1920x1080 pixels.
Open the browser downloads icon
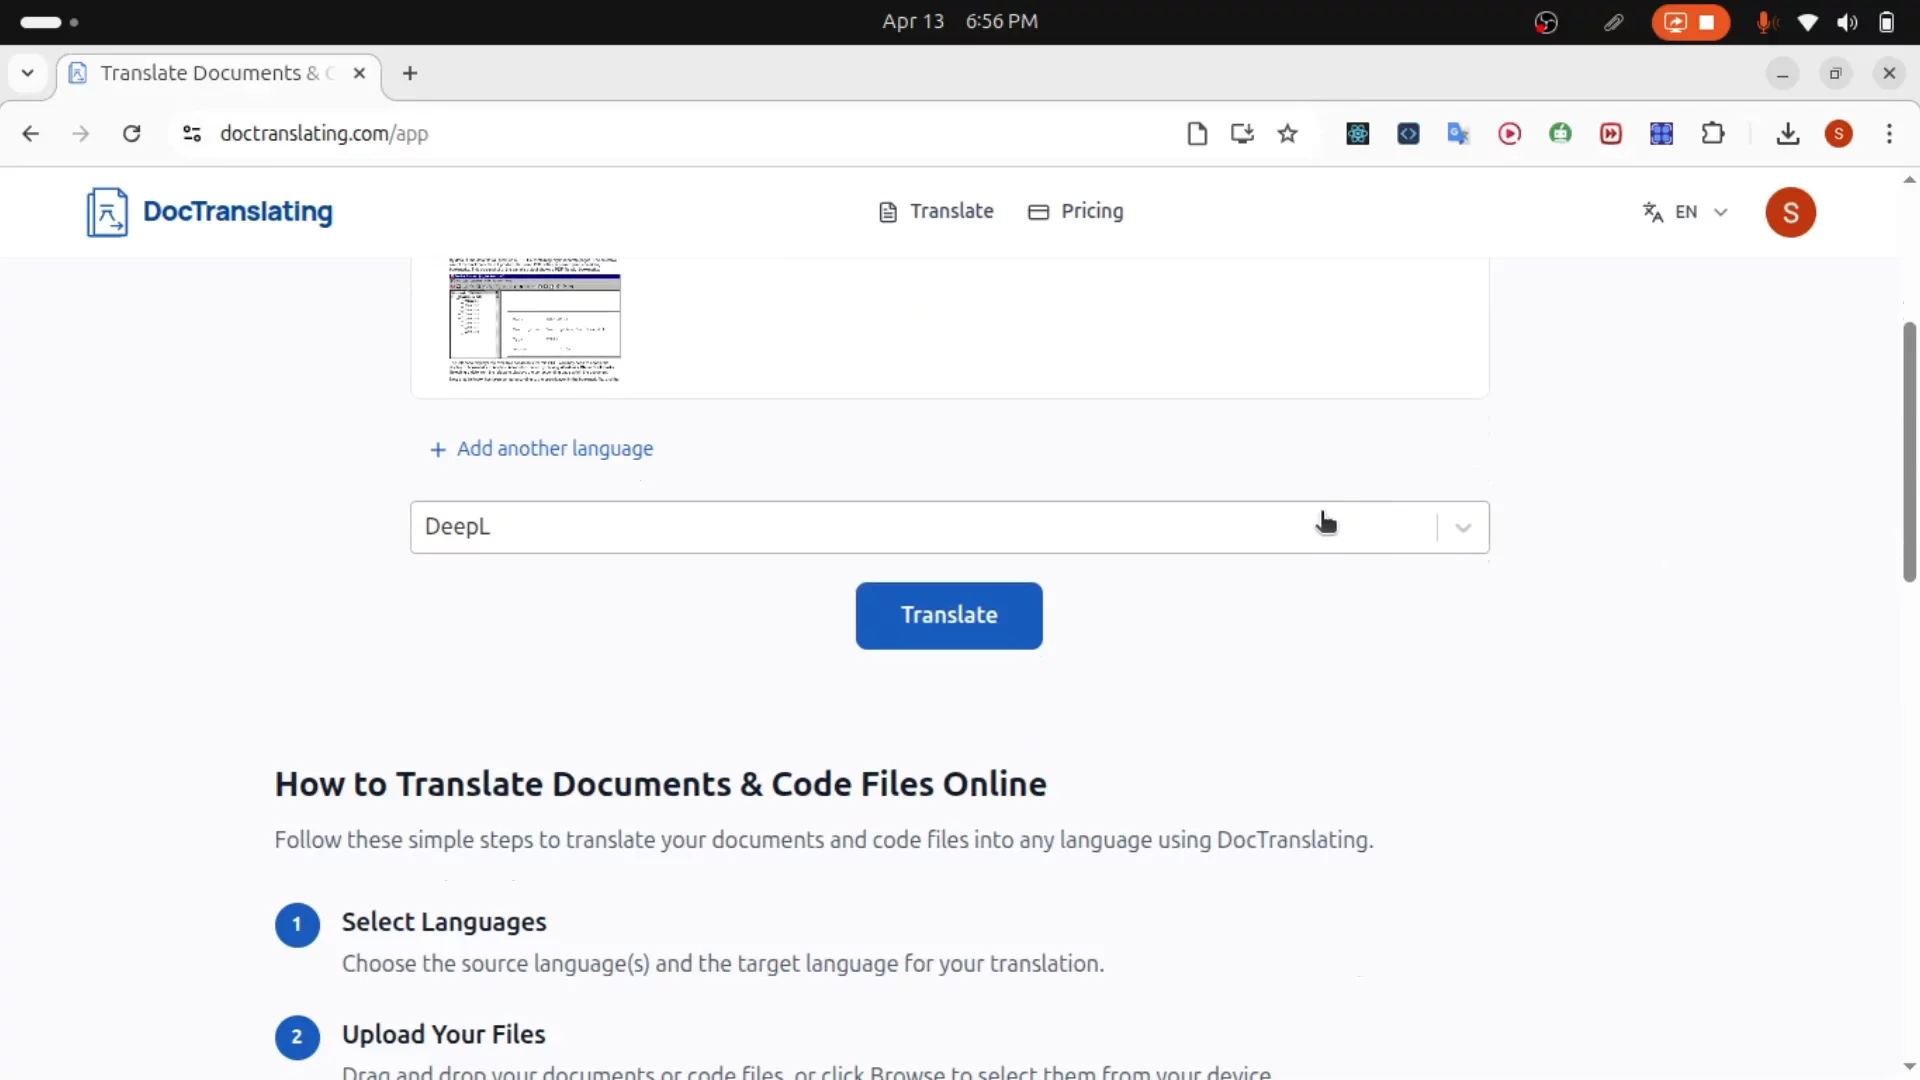coord(1788,134)
